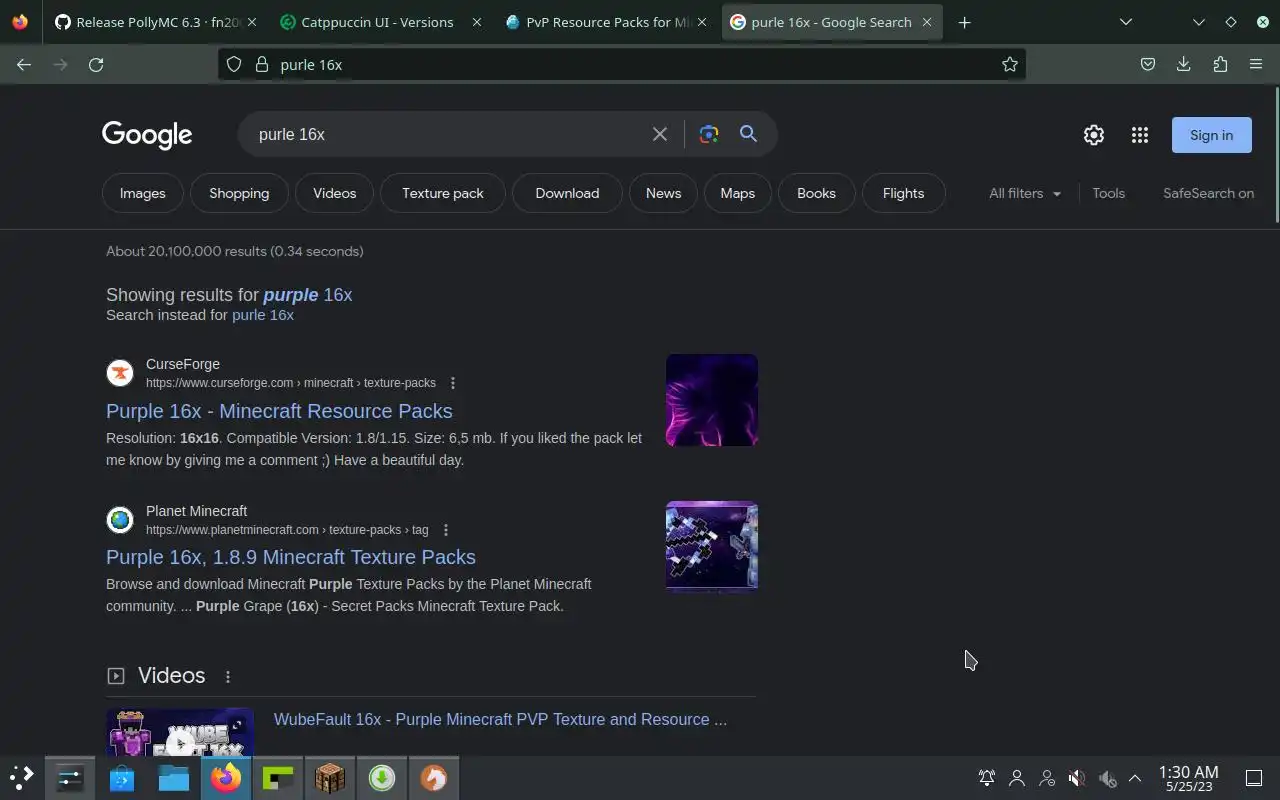Search by image with Google Lens
The image size is (1280, 800).
point(709,134)
